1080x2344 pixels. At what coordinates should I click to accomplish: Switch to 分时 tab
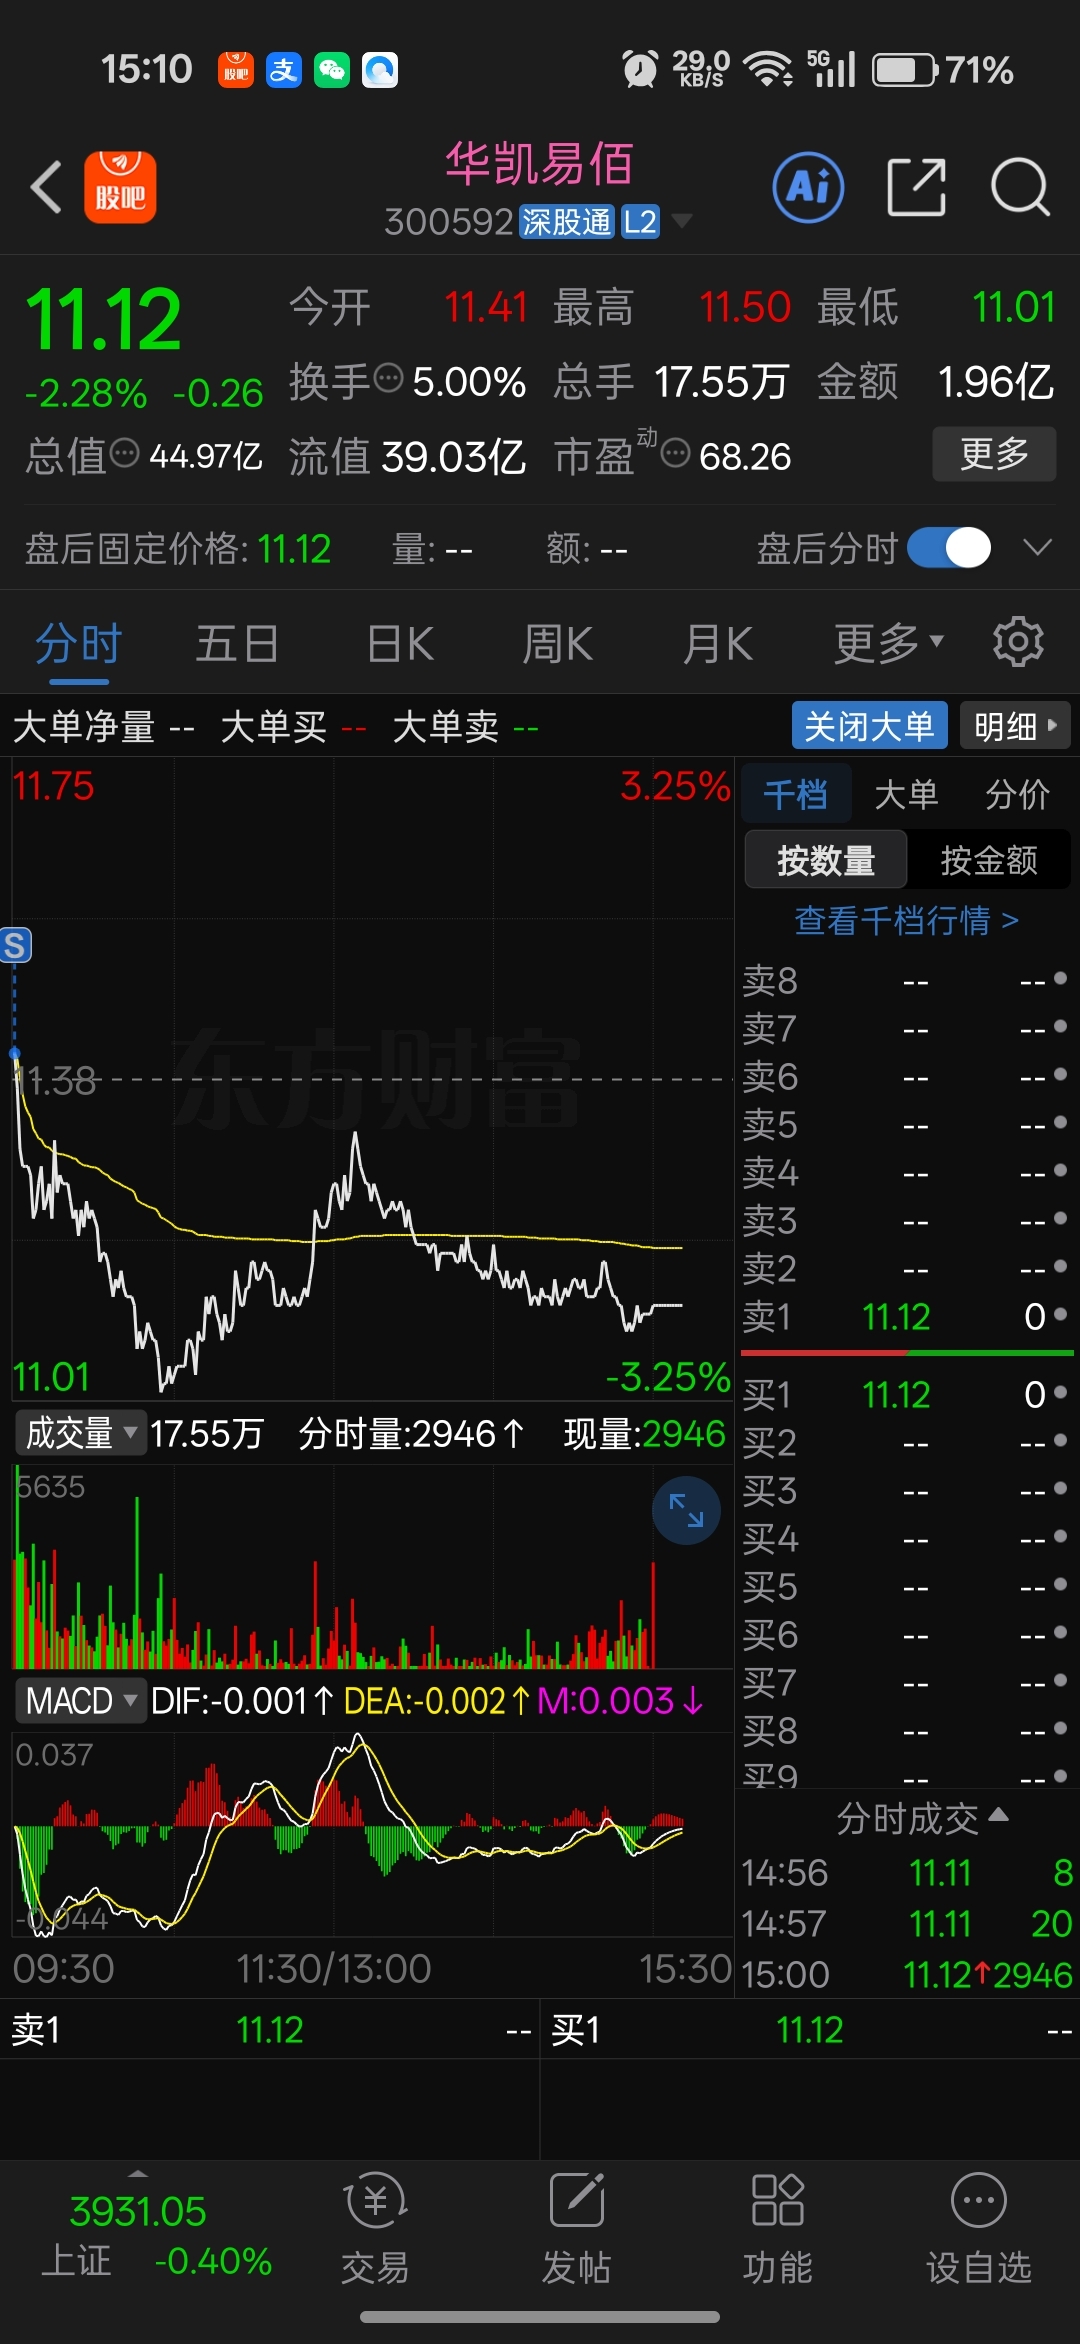click(x=79, y=643)
